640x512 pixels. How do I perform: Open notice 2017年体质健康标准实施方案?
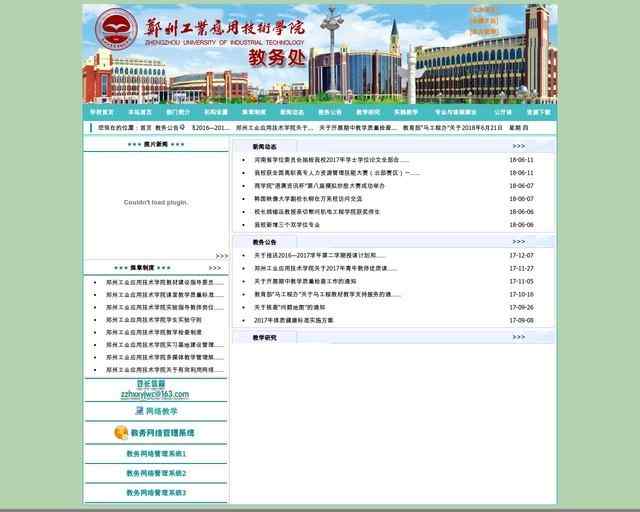(294, 321)
